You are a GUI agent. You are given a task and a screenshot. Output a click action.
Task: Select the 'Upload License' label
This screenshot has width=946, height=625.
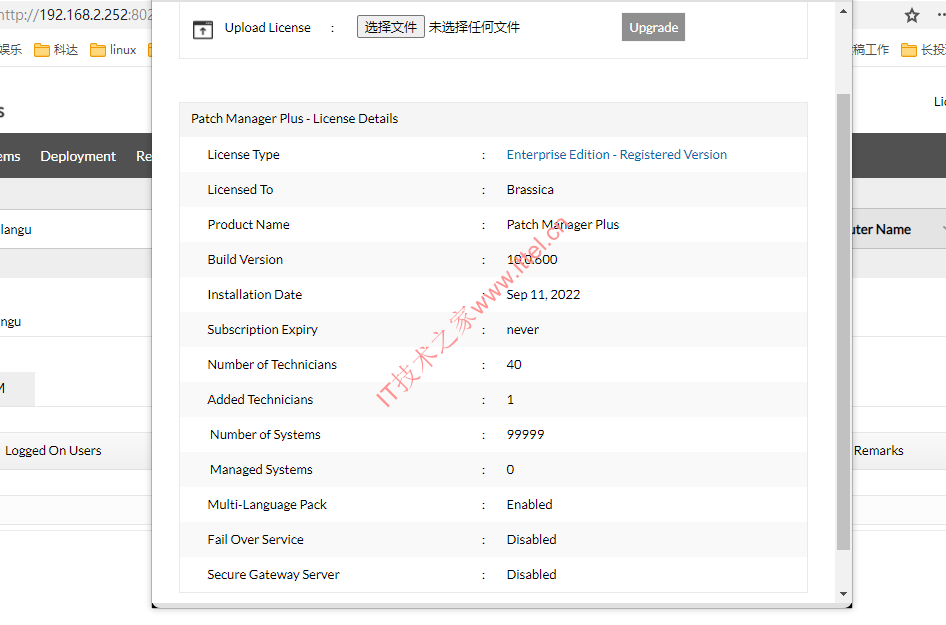(x=268, y=28)
